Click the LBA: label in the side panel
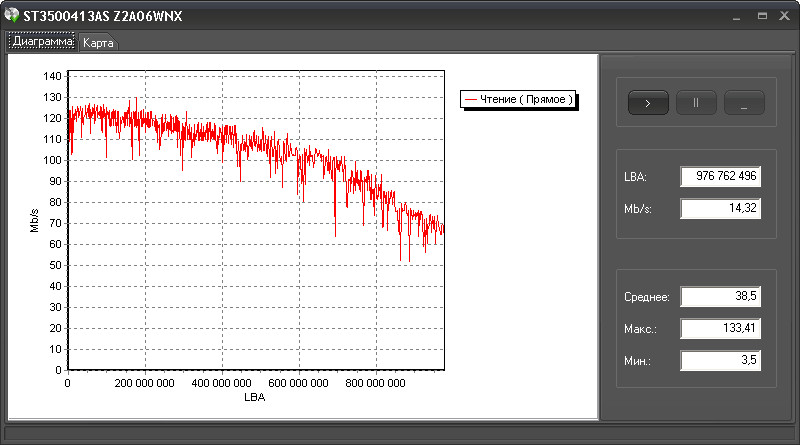 click(x=635, y=177)
